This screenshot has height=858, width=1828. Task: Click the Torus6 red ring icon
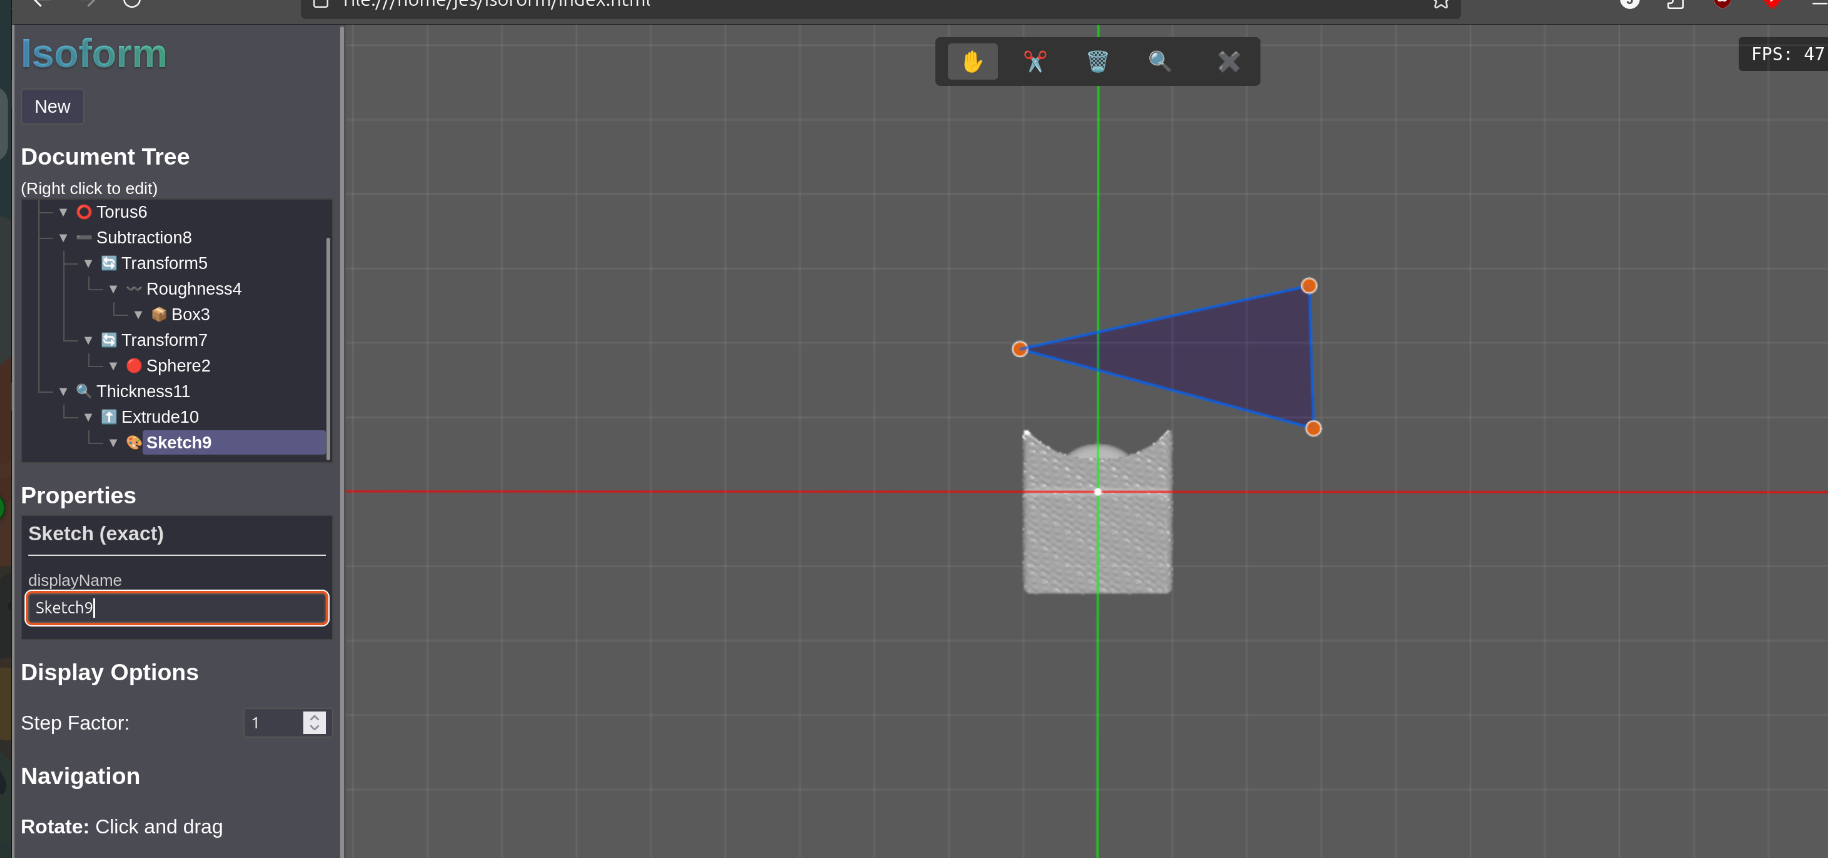[x=84, y=212]
